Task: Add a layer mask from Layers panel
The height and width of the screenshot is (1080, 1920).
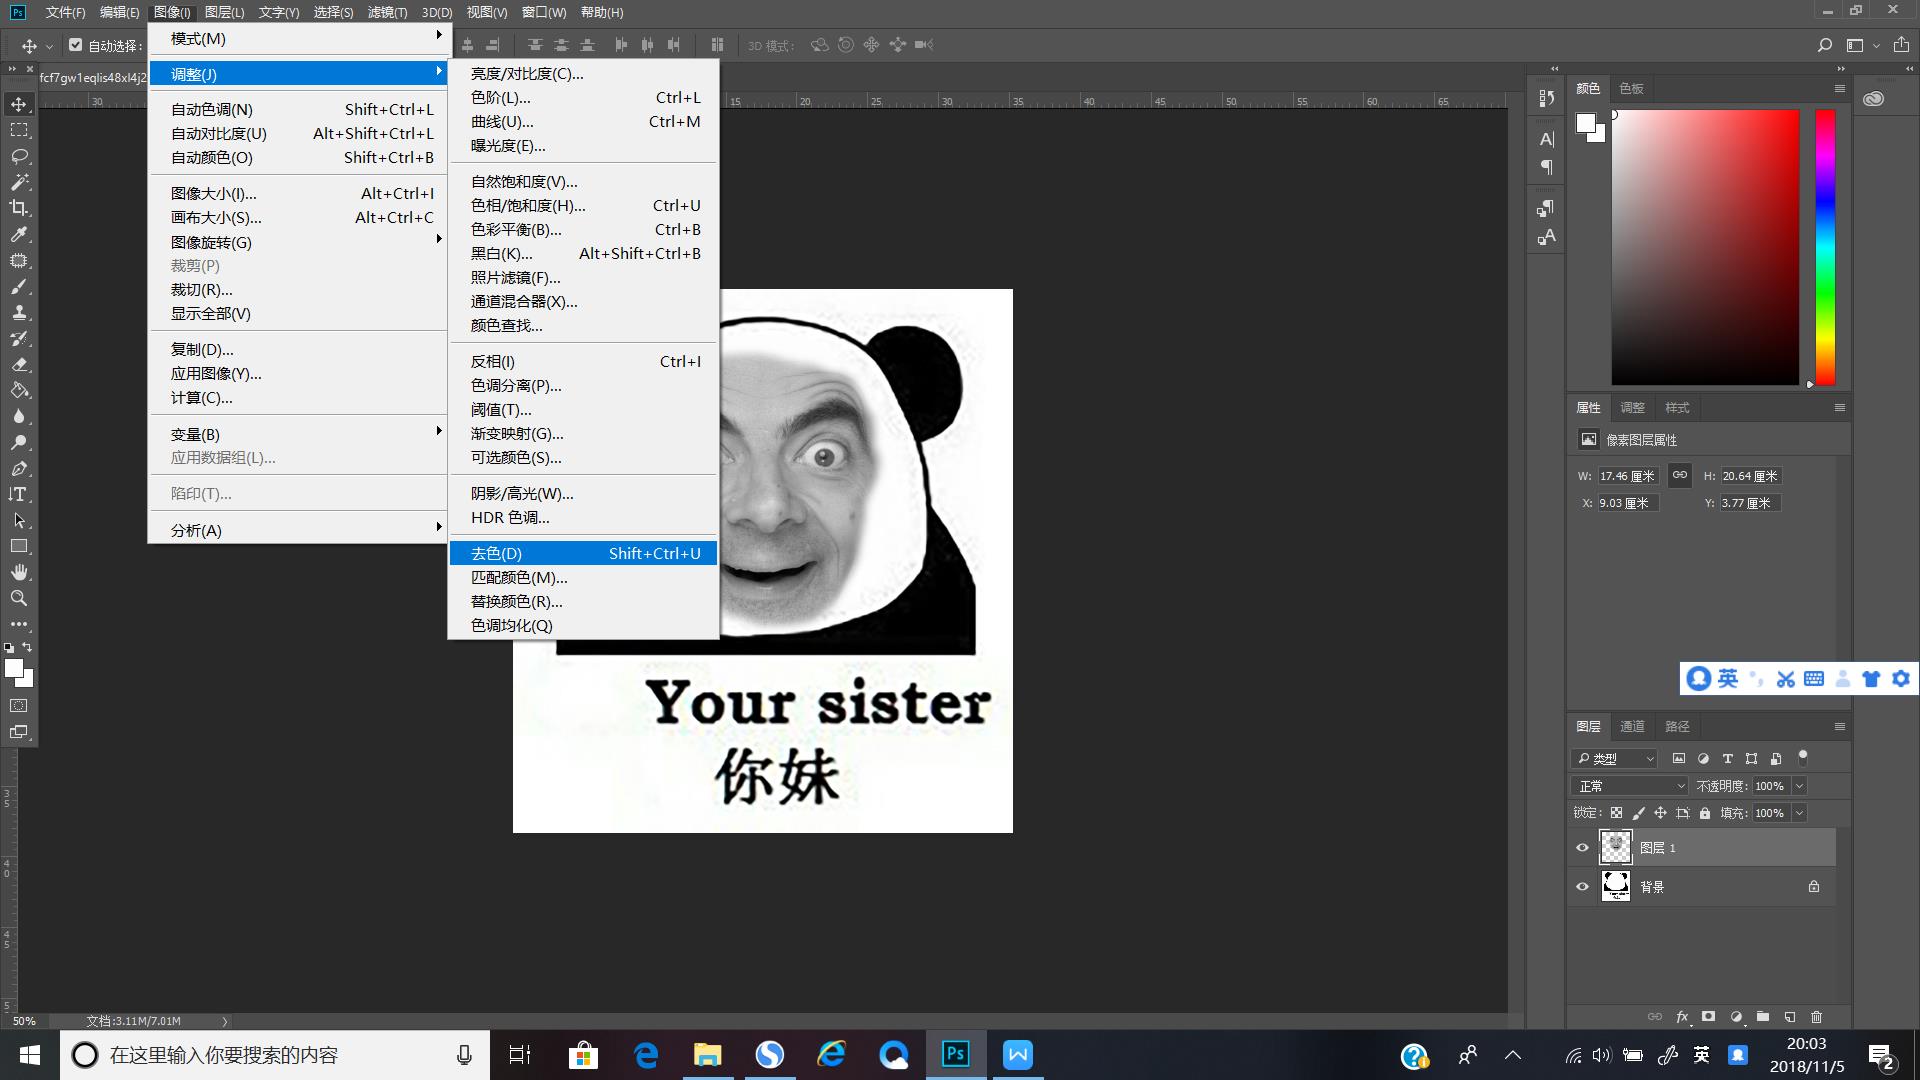Action: (1709, 1017)
